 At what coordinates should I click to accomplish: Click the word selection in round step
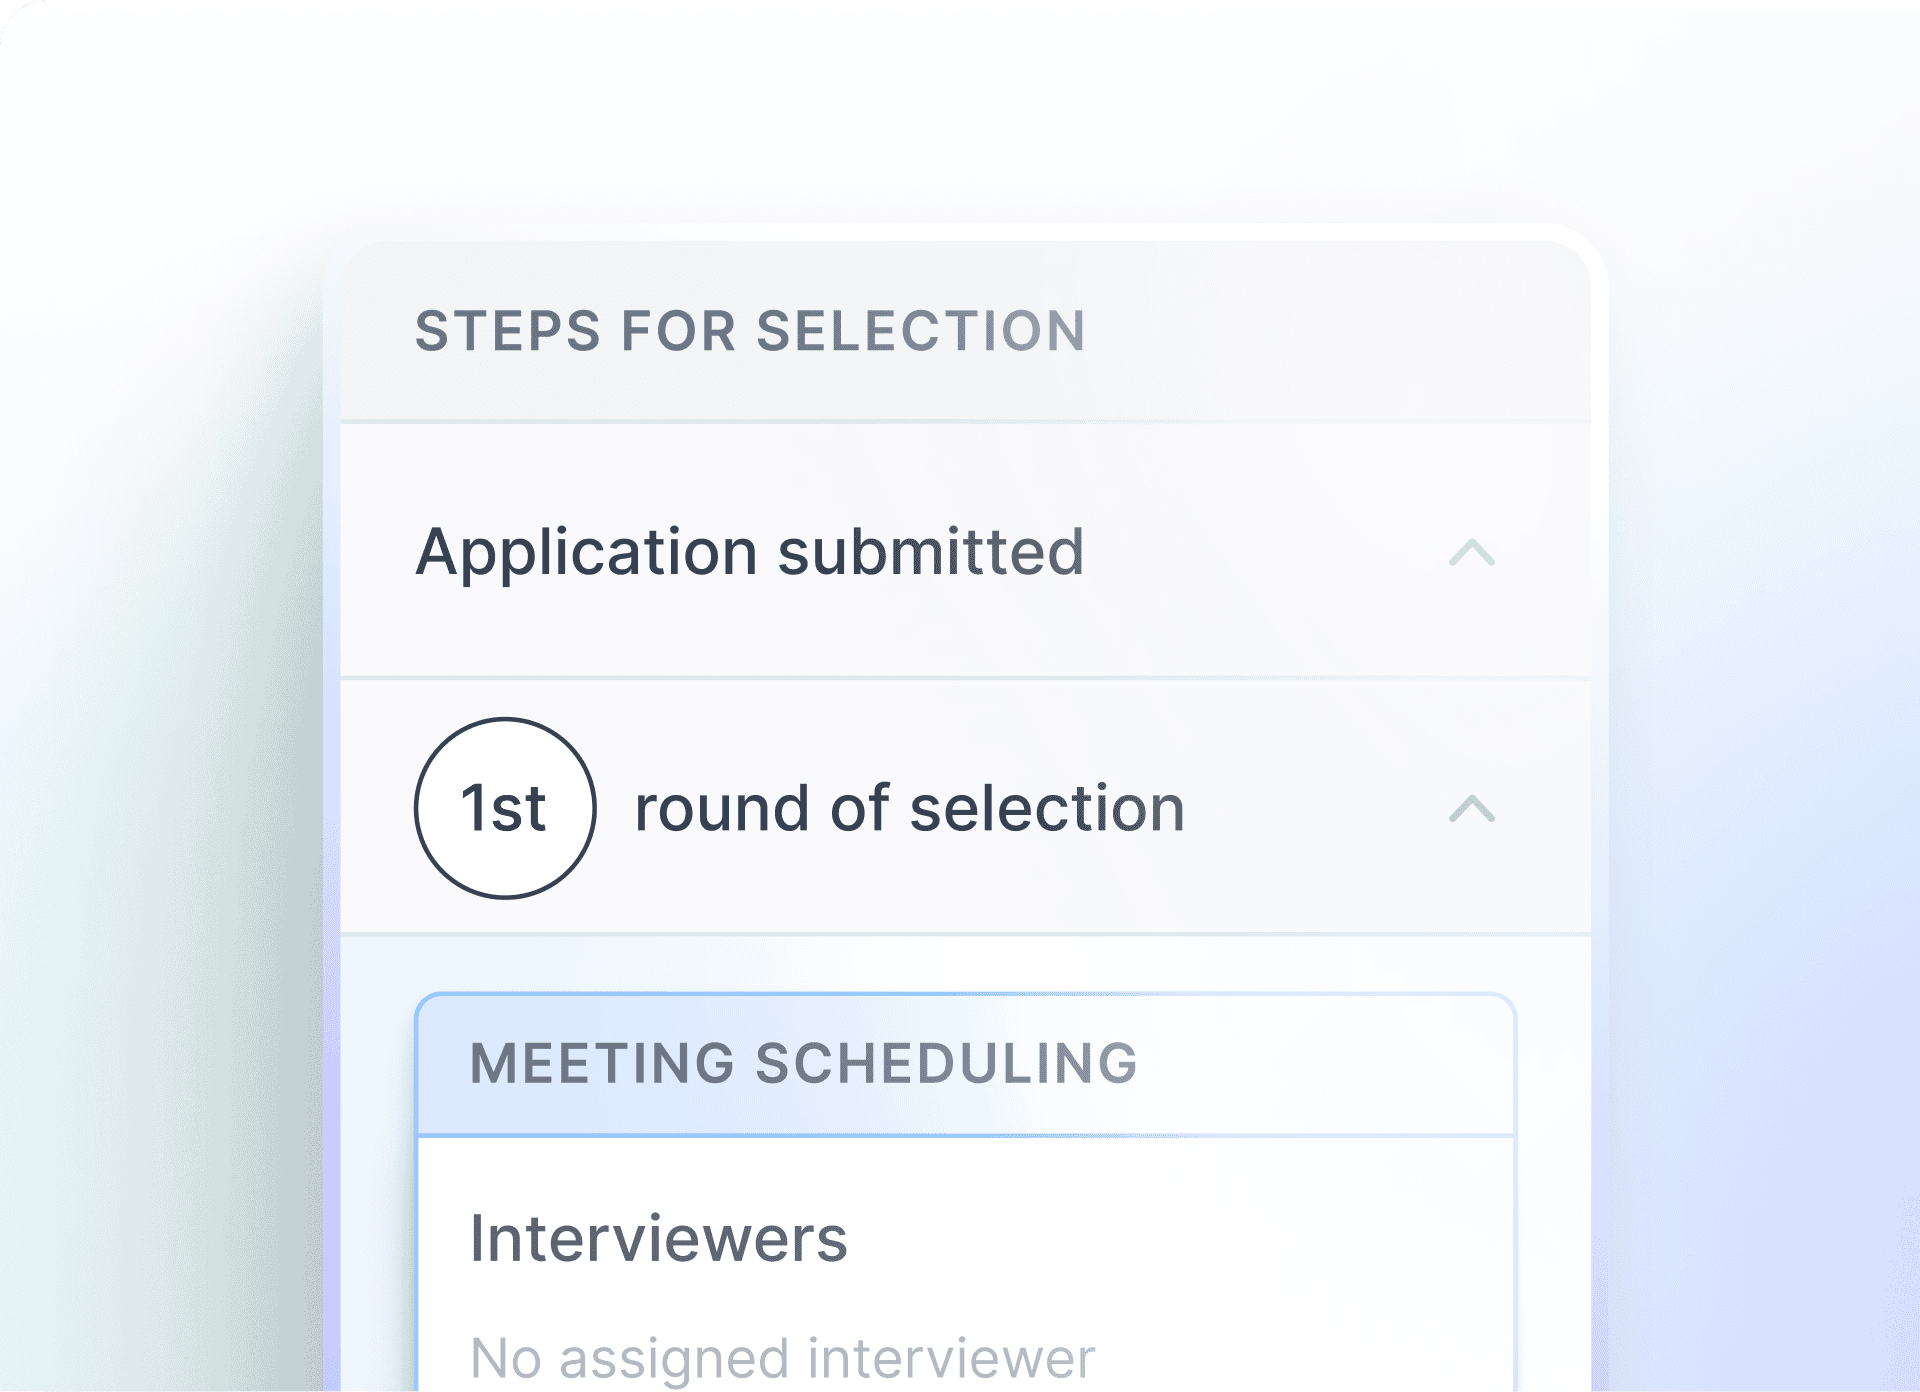pos(1047,808)
